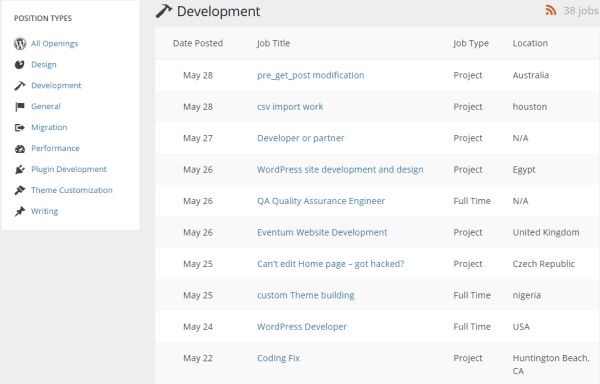Click the Performance gauge icon
Viewport: 600px width, 384px height.
(20, 149)
